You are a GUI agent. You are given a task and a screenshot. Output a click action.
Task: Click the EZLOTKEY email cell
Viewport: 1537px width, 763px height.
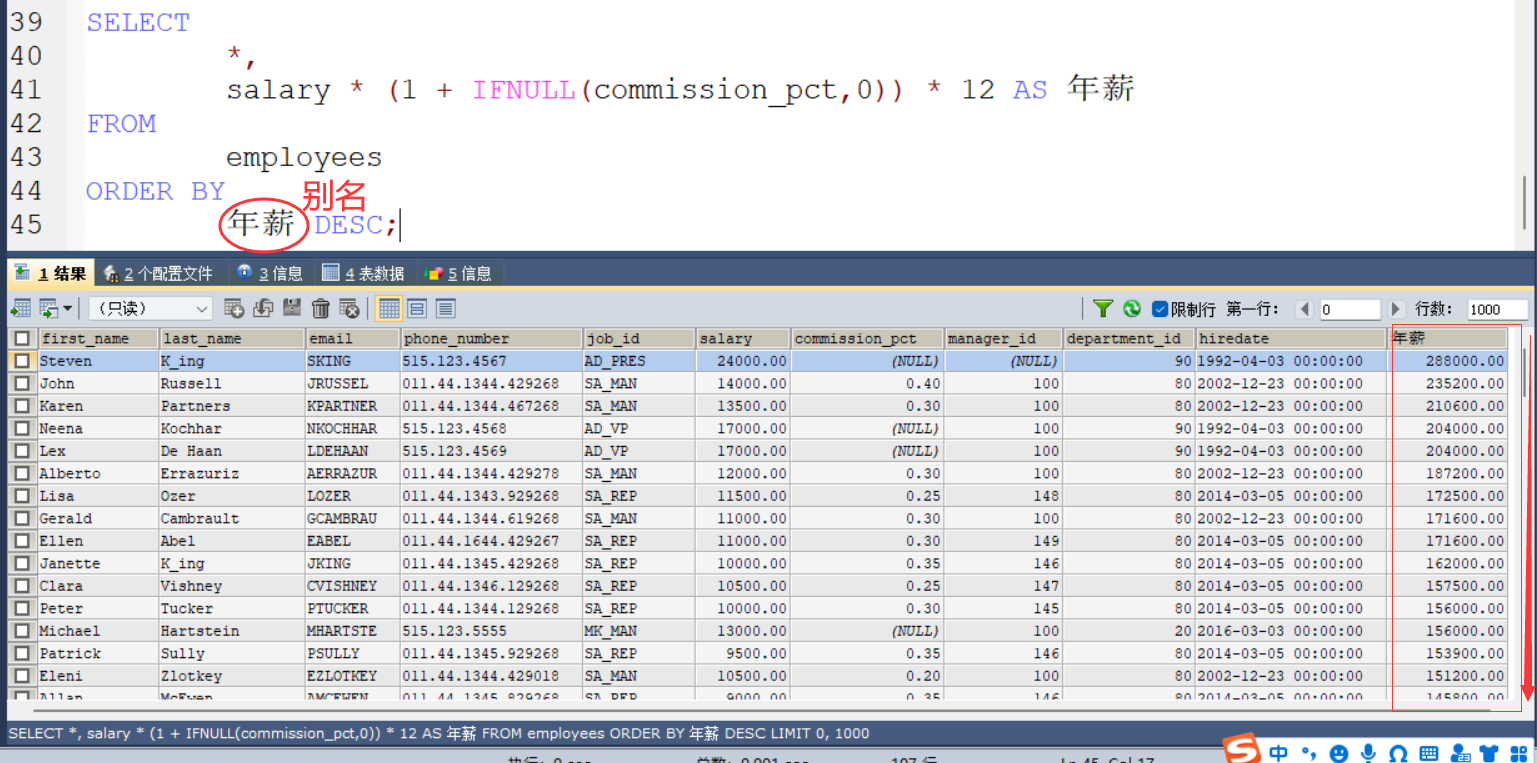click(353, 676)
